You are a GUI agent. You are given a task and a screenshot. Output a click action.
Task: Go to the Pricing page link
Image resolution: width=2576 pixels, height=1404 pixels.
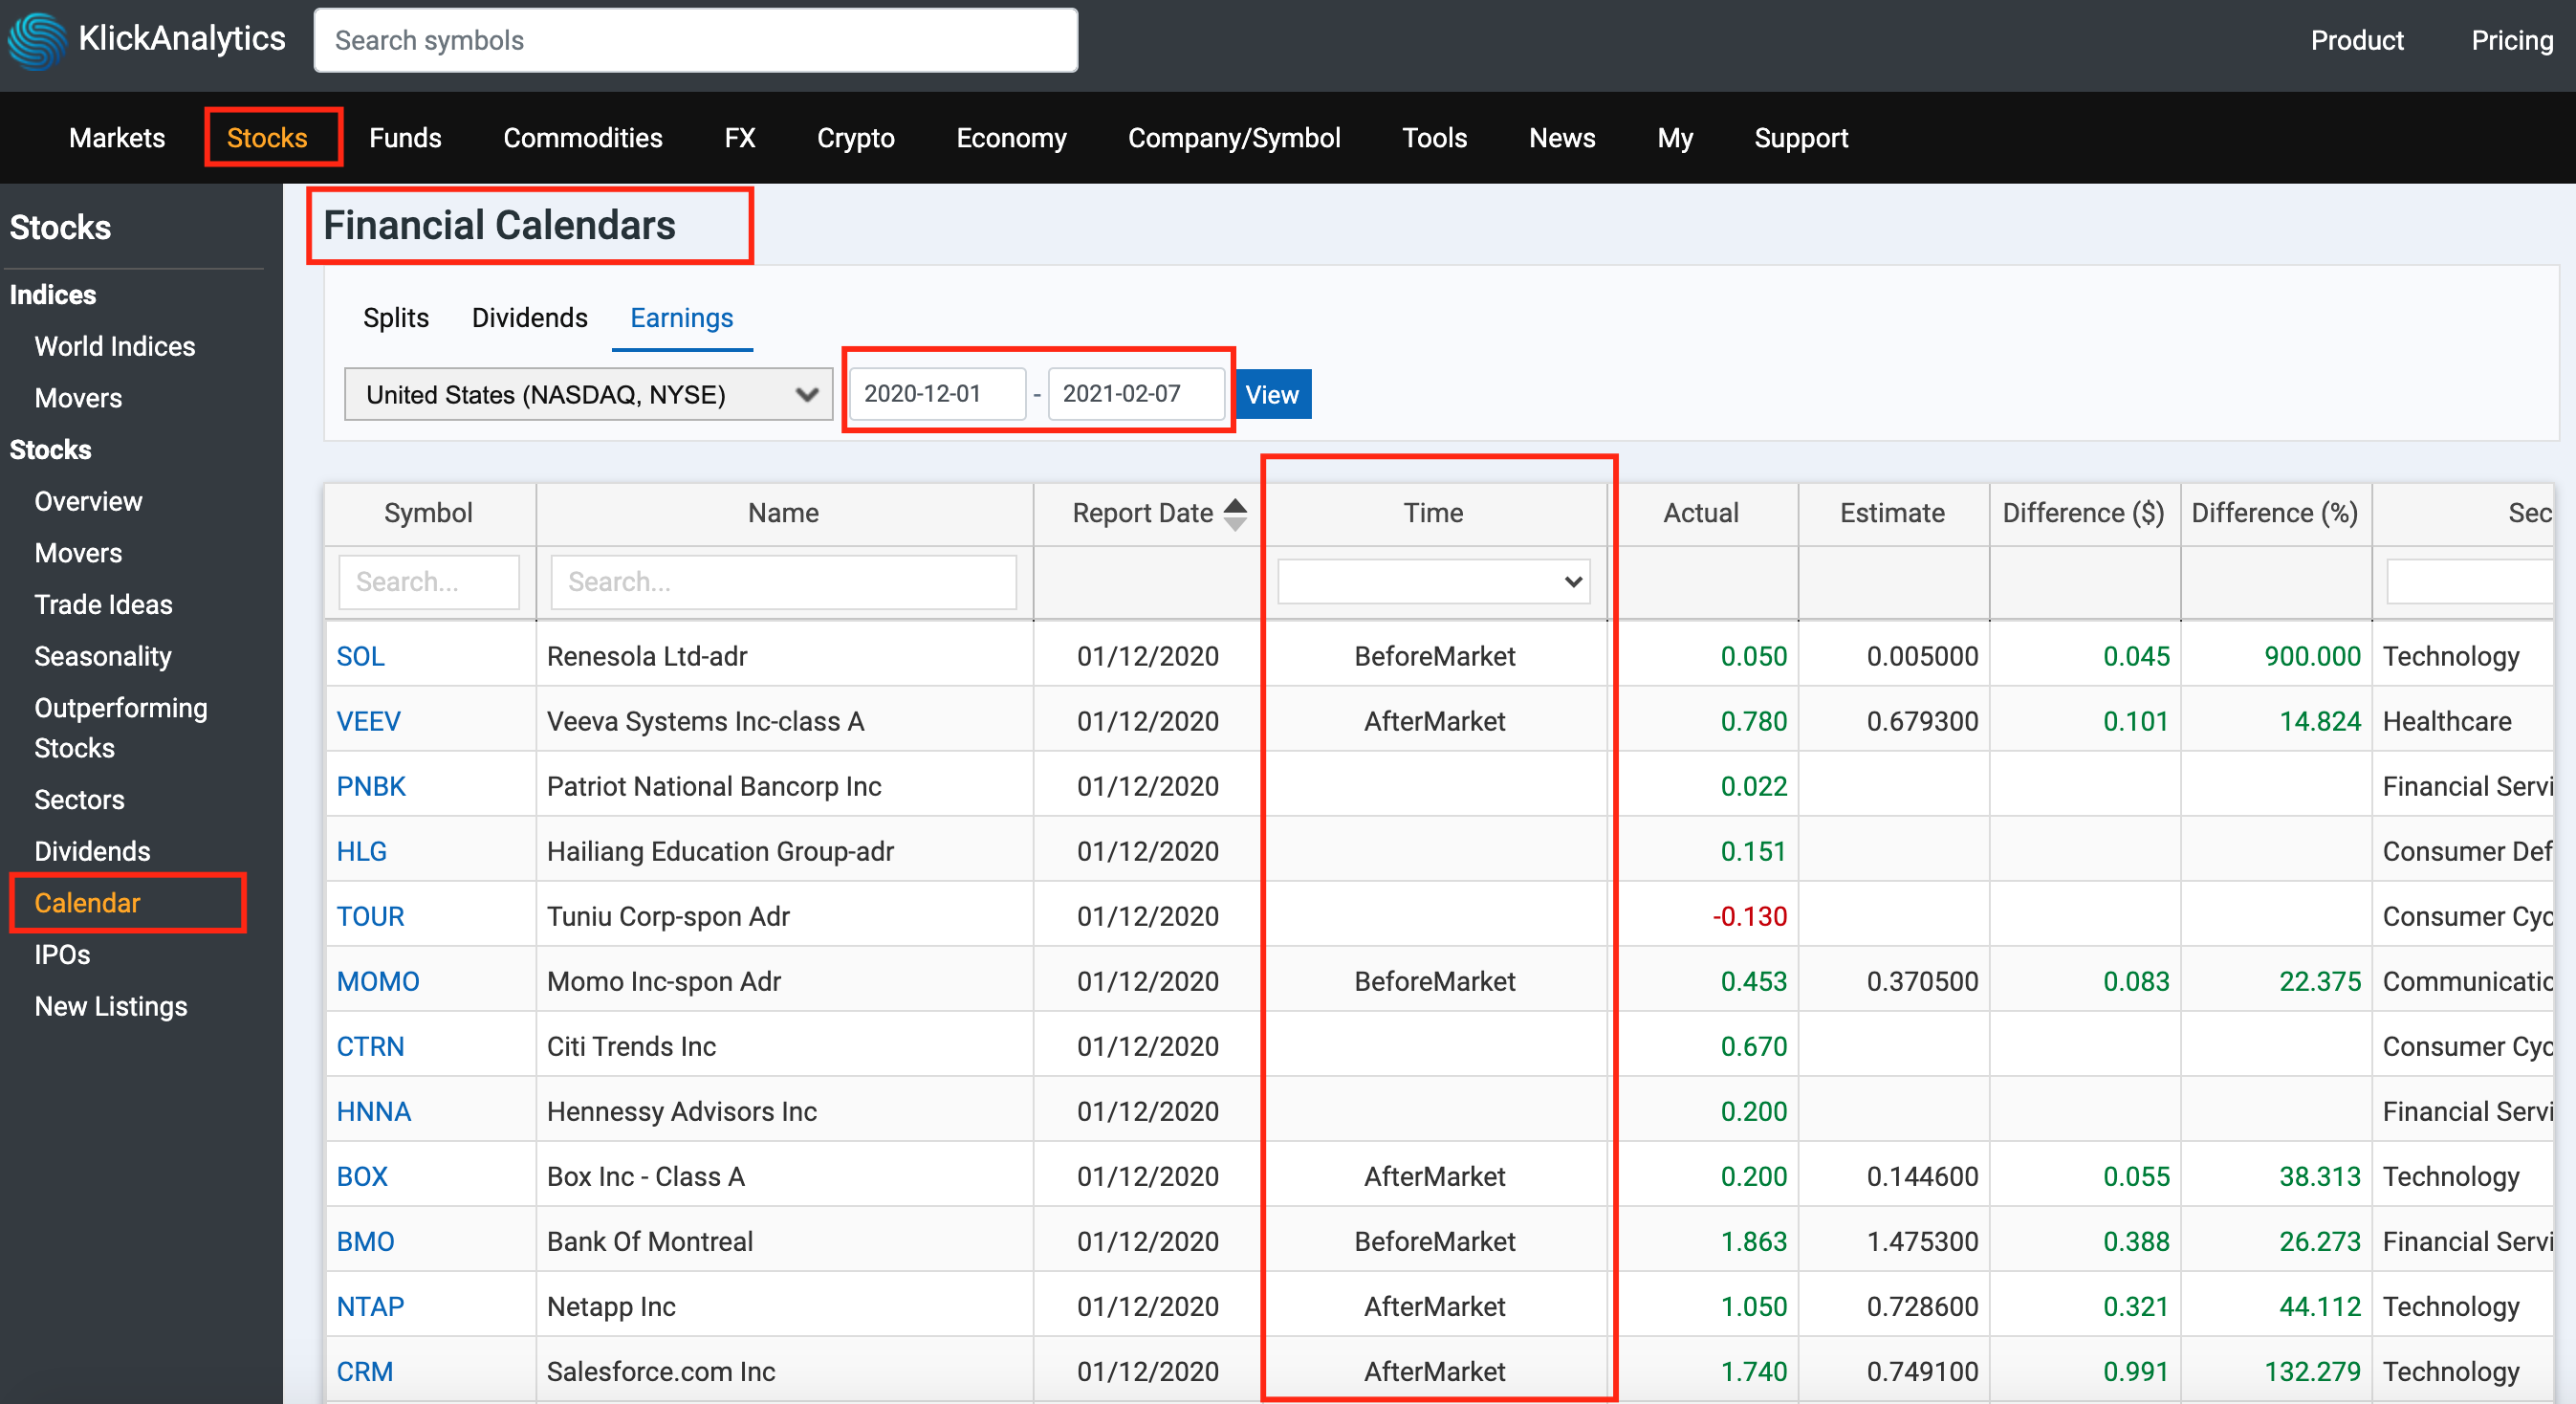[2512, 40]
